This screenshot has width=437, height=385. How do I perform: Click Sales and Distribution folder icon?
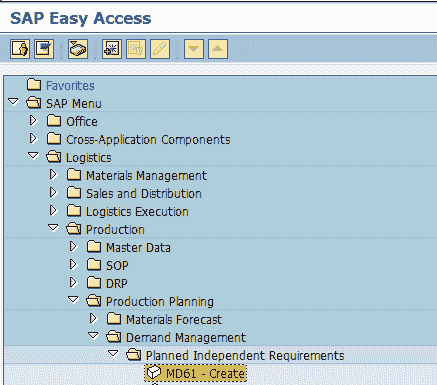pyautogui.click(x=74, y=193)
